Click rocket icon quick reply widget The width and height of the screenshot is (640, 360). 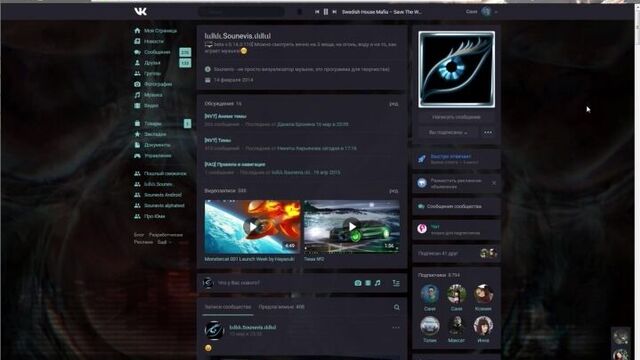click(422, 159)
